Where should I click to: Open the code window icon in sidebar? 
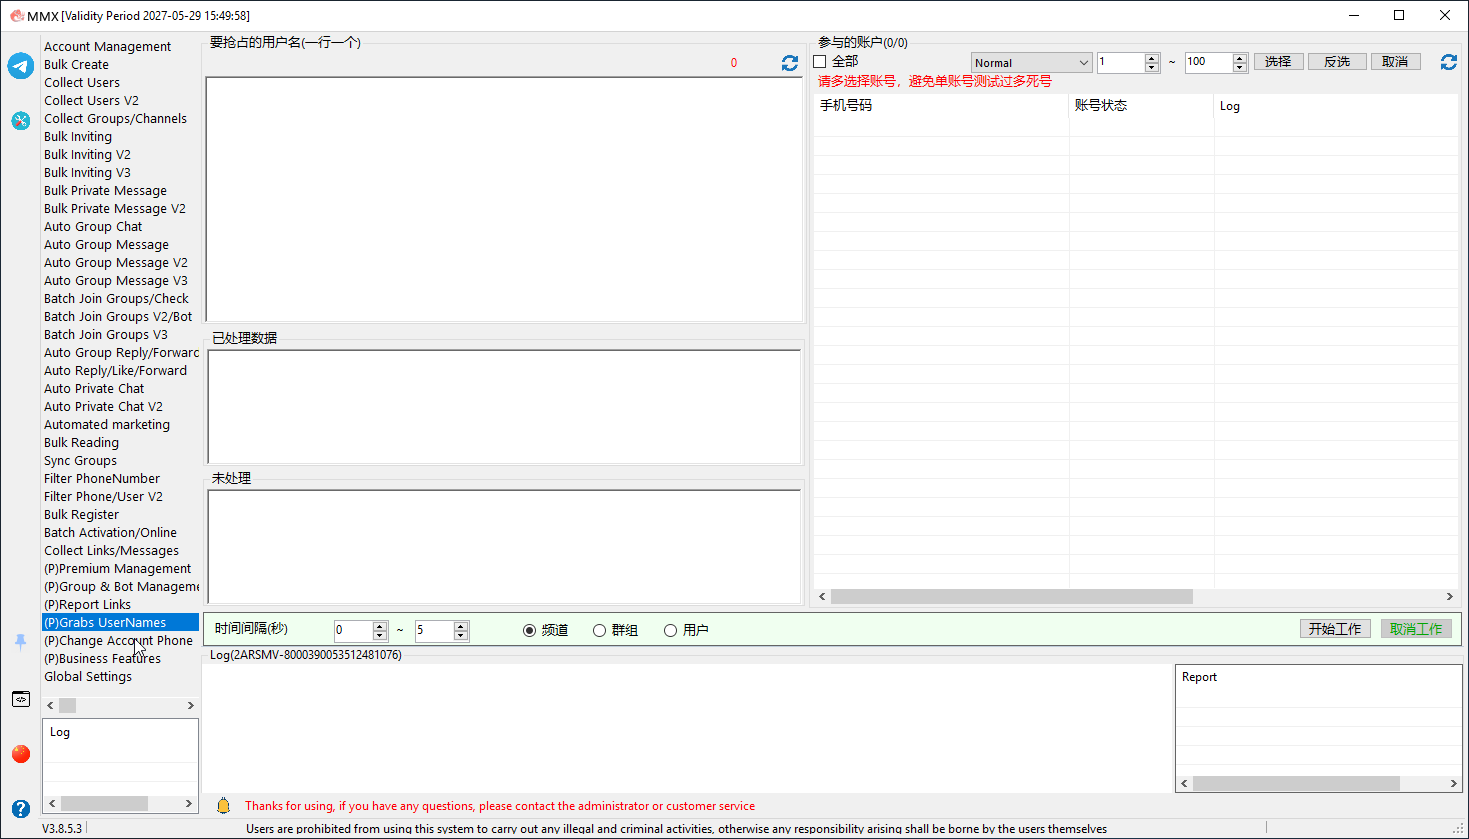[21, 699]
